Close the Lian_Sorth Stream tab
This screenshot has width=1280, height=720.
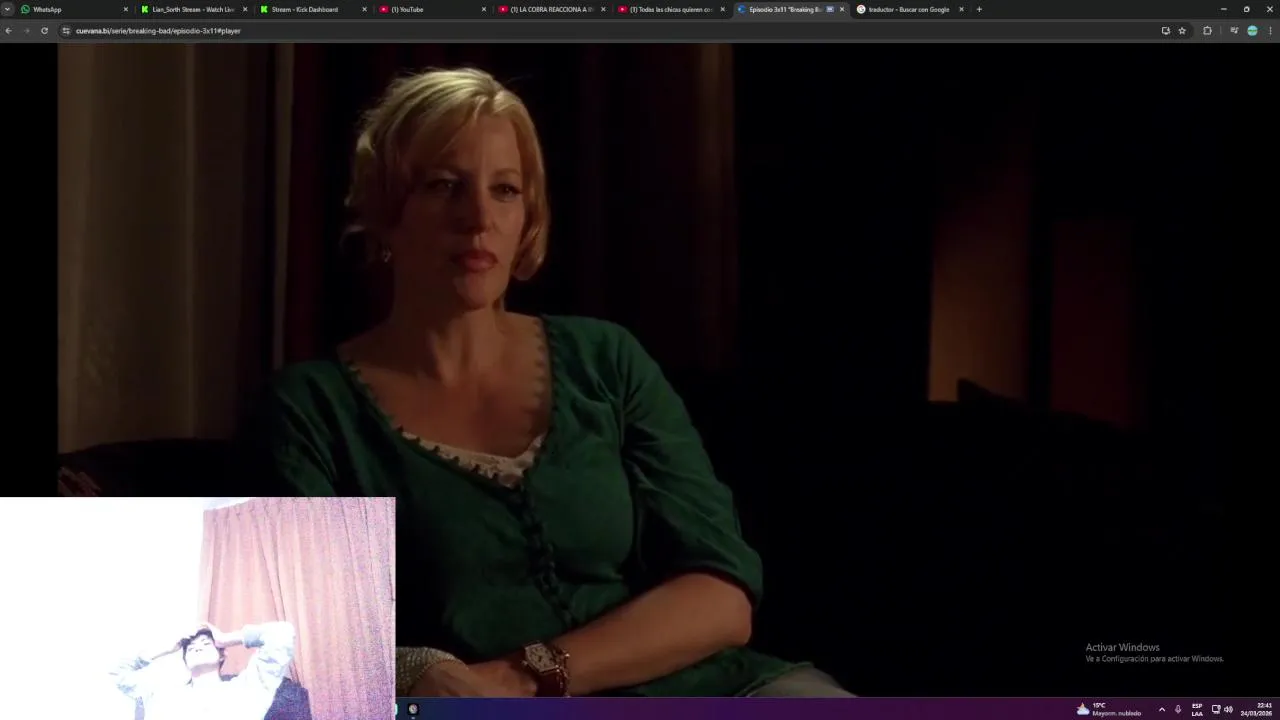[245, 9]
